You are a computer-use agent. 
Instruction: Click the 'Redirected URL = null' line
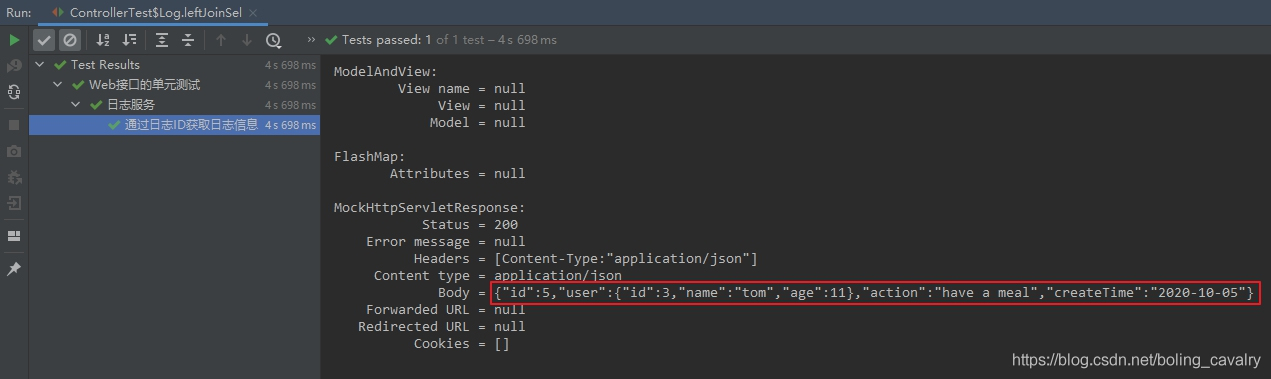(x=441, y=326)
